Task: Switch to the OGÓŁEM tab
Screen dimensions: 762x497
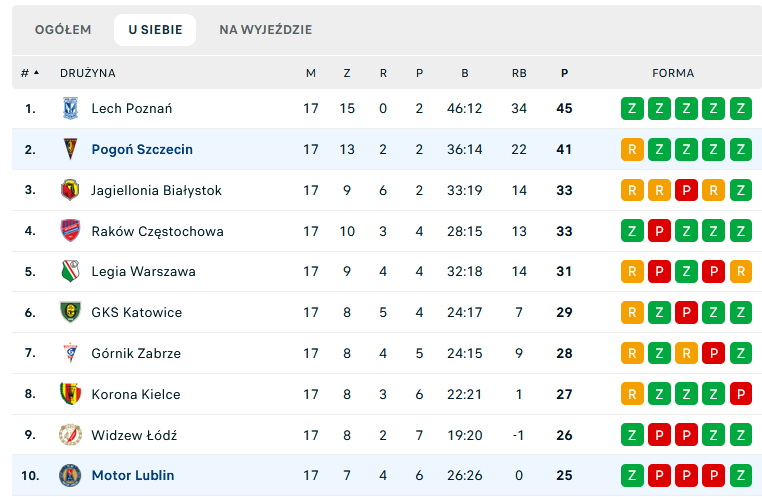Action: (63, 30)
